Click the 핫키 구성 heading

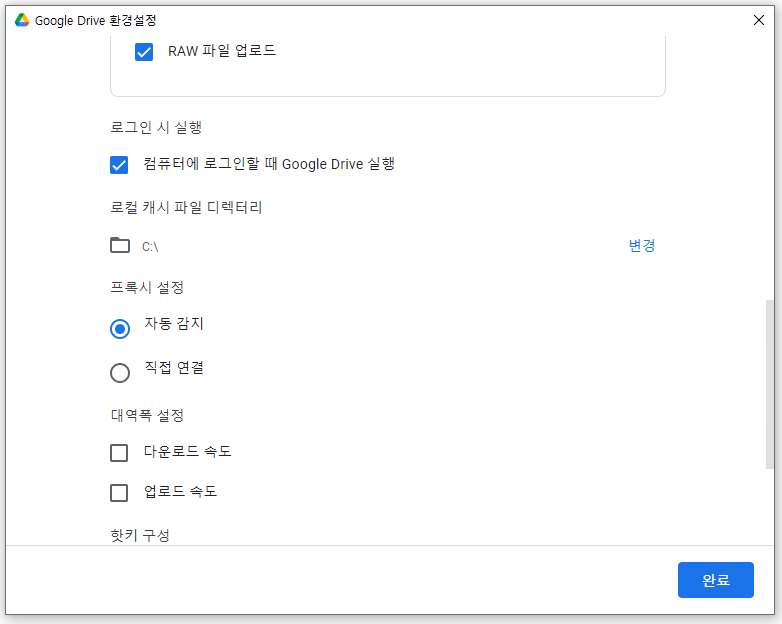coord(140,535)
